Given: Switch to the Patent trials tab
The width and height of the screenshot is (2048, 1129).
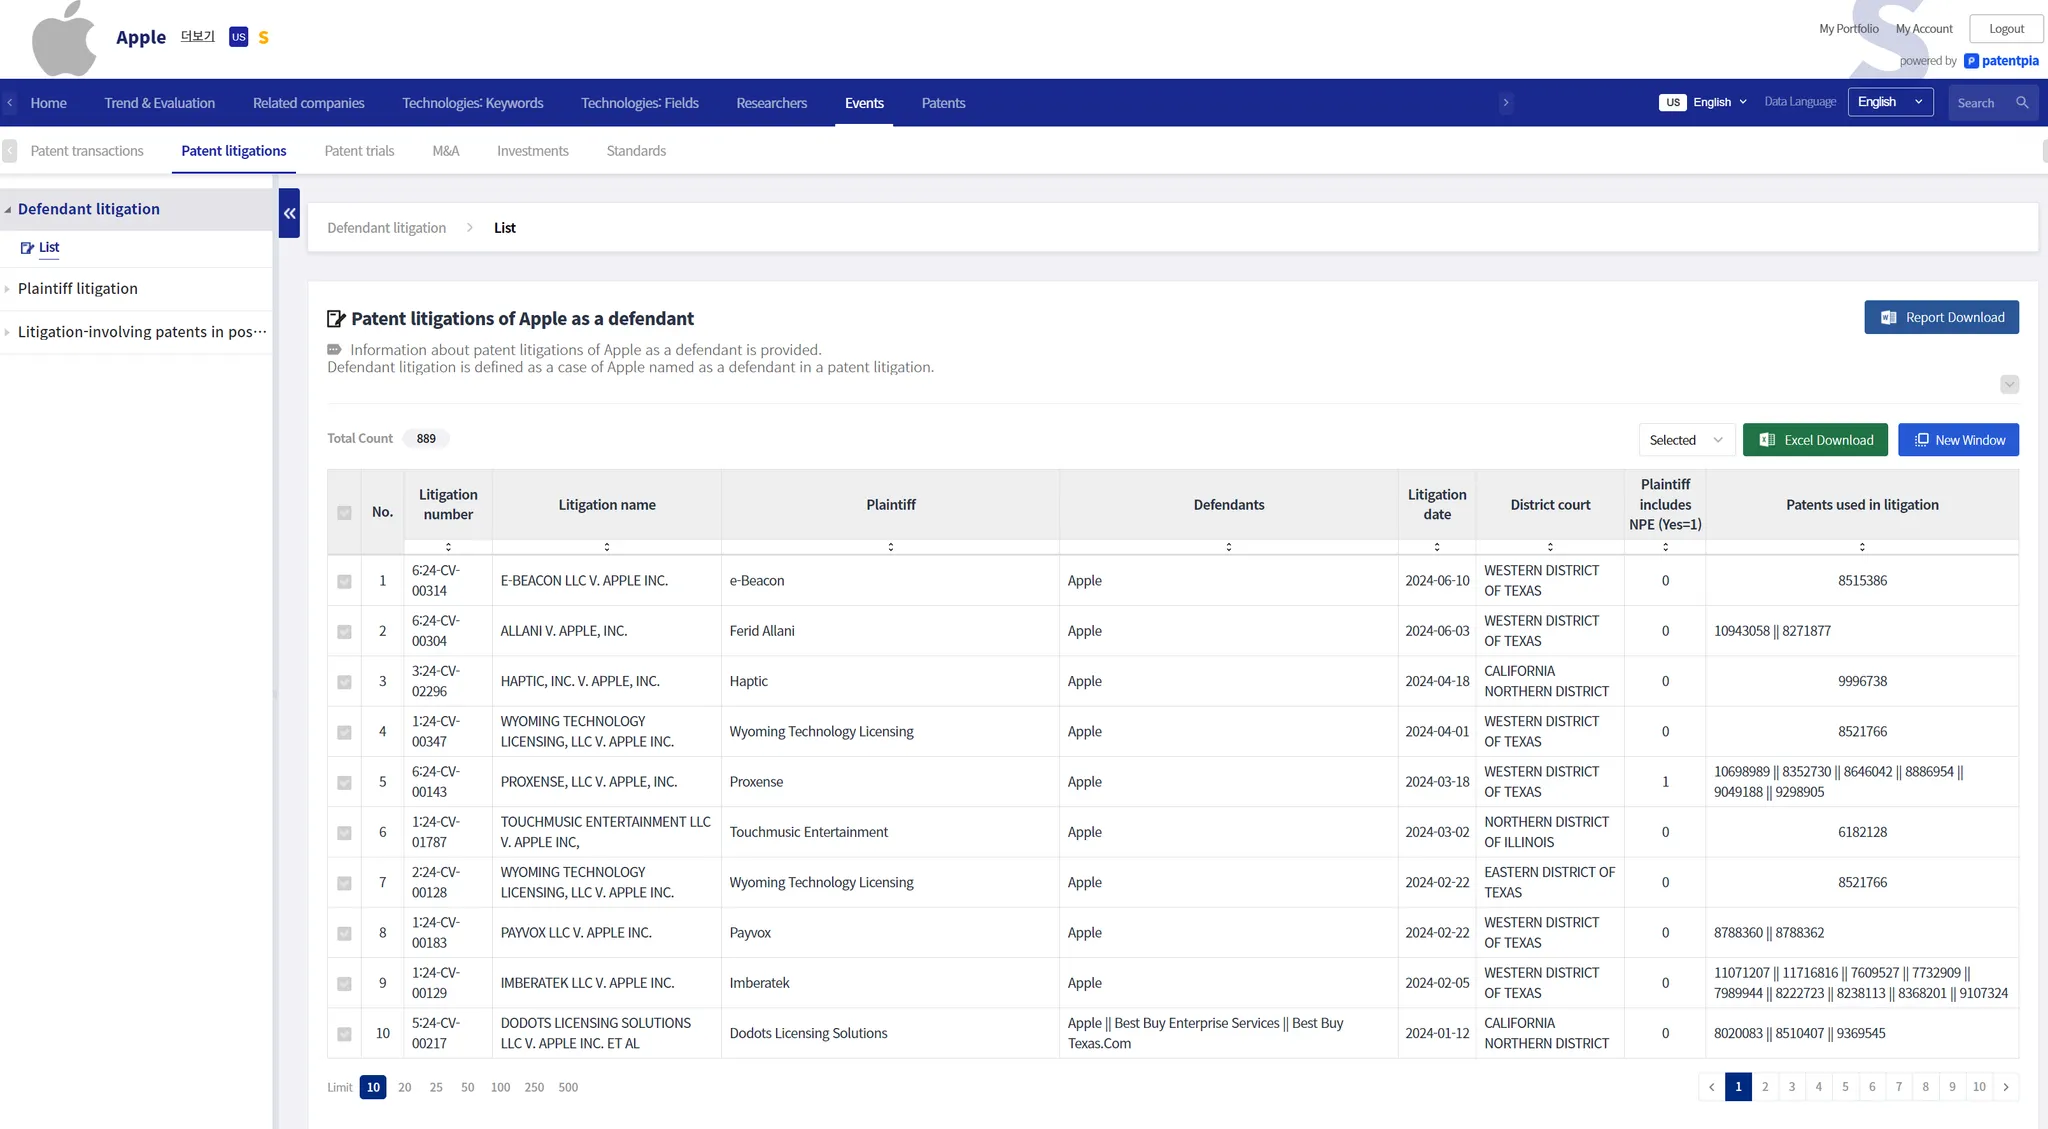Looking at the screenshot, I should click(359, 151).
